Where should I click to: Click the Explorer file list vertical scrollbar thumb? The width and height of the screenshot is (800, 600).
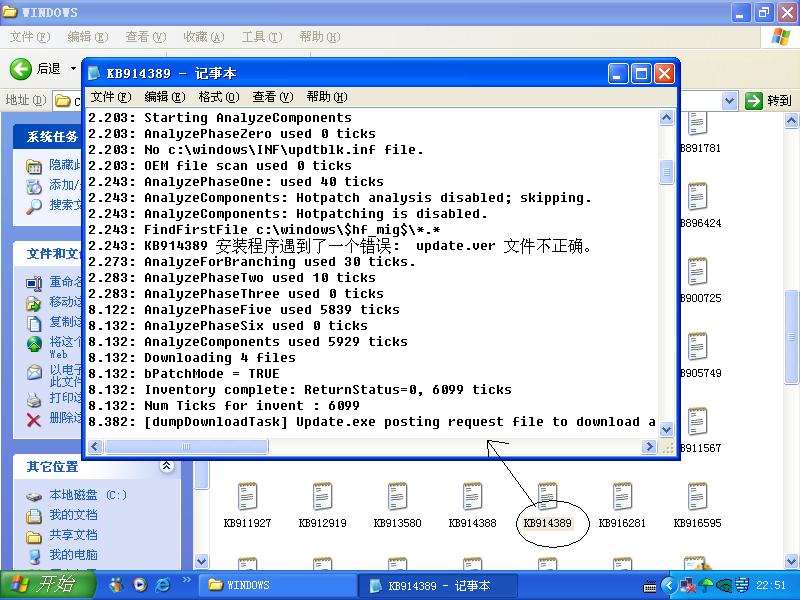pos(791,337)
